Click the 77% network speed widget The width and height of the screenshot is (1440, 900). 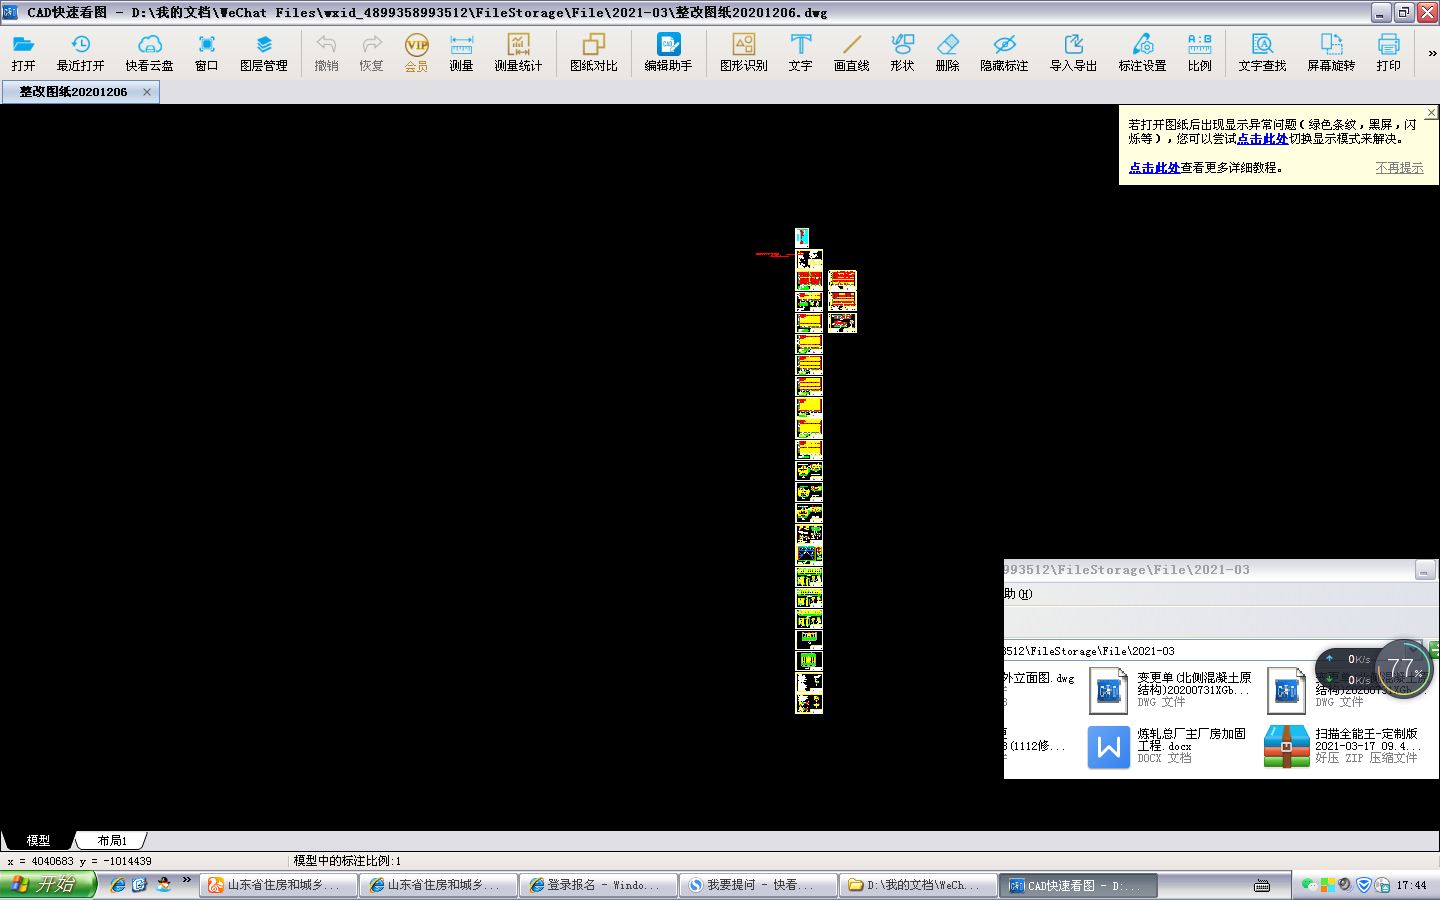tap(1403, 668)
